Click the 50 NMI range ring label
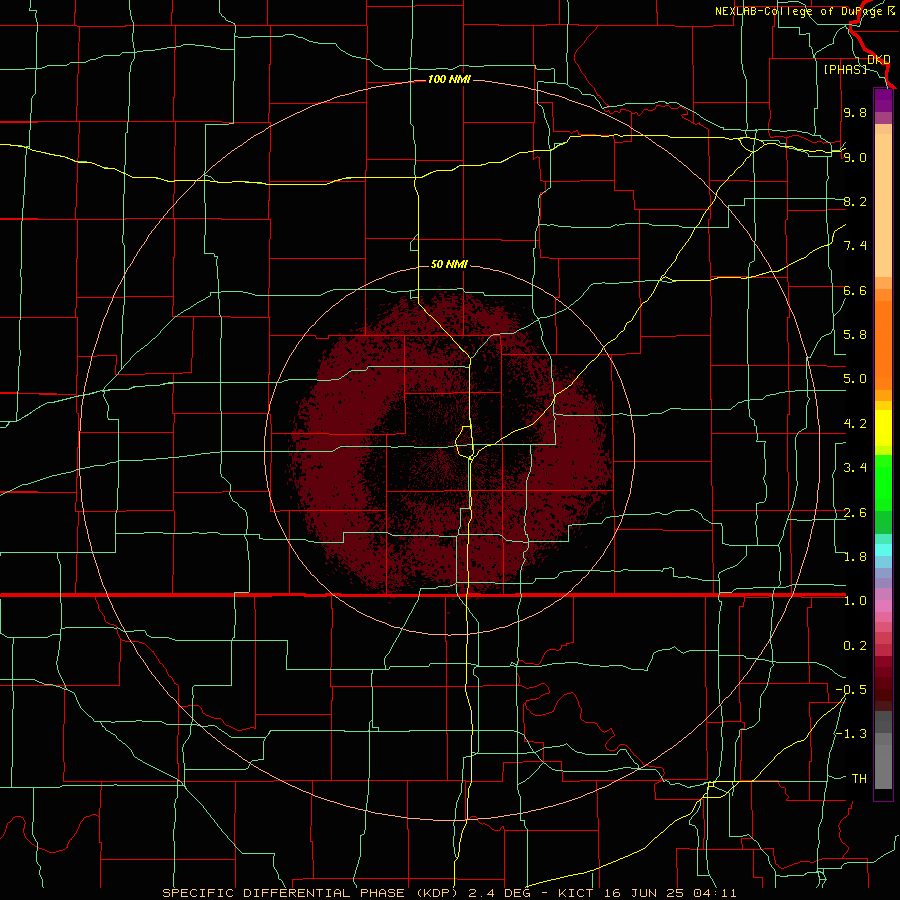This screenshot has width=900, height=900. coord(449,264)
